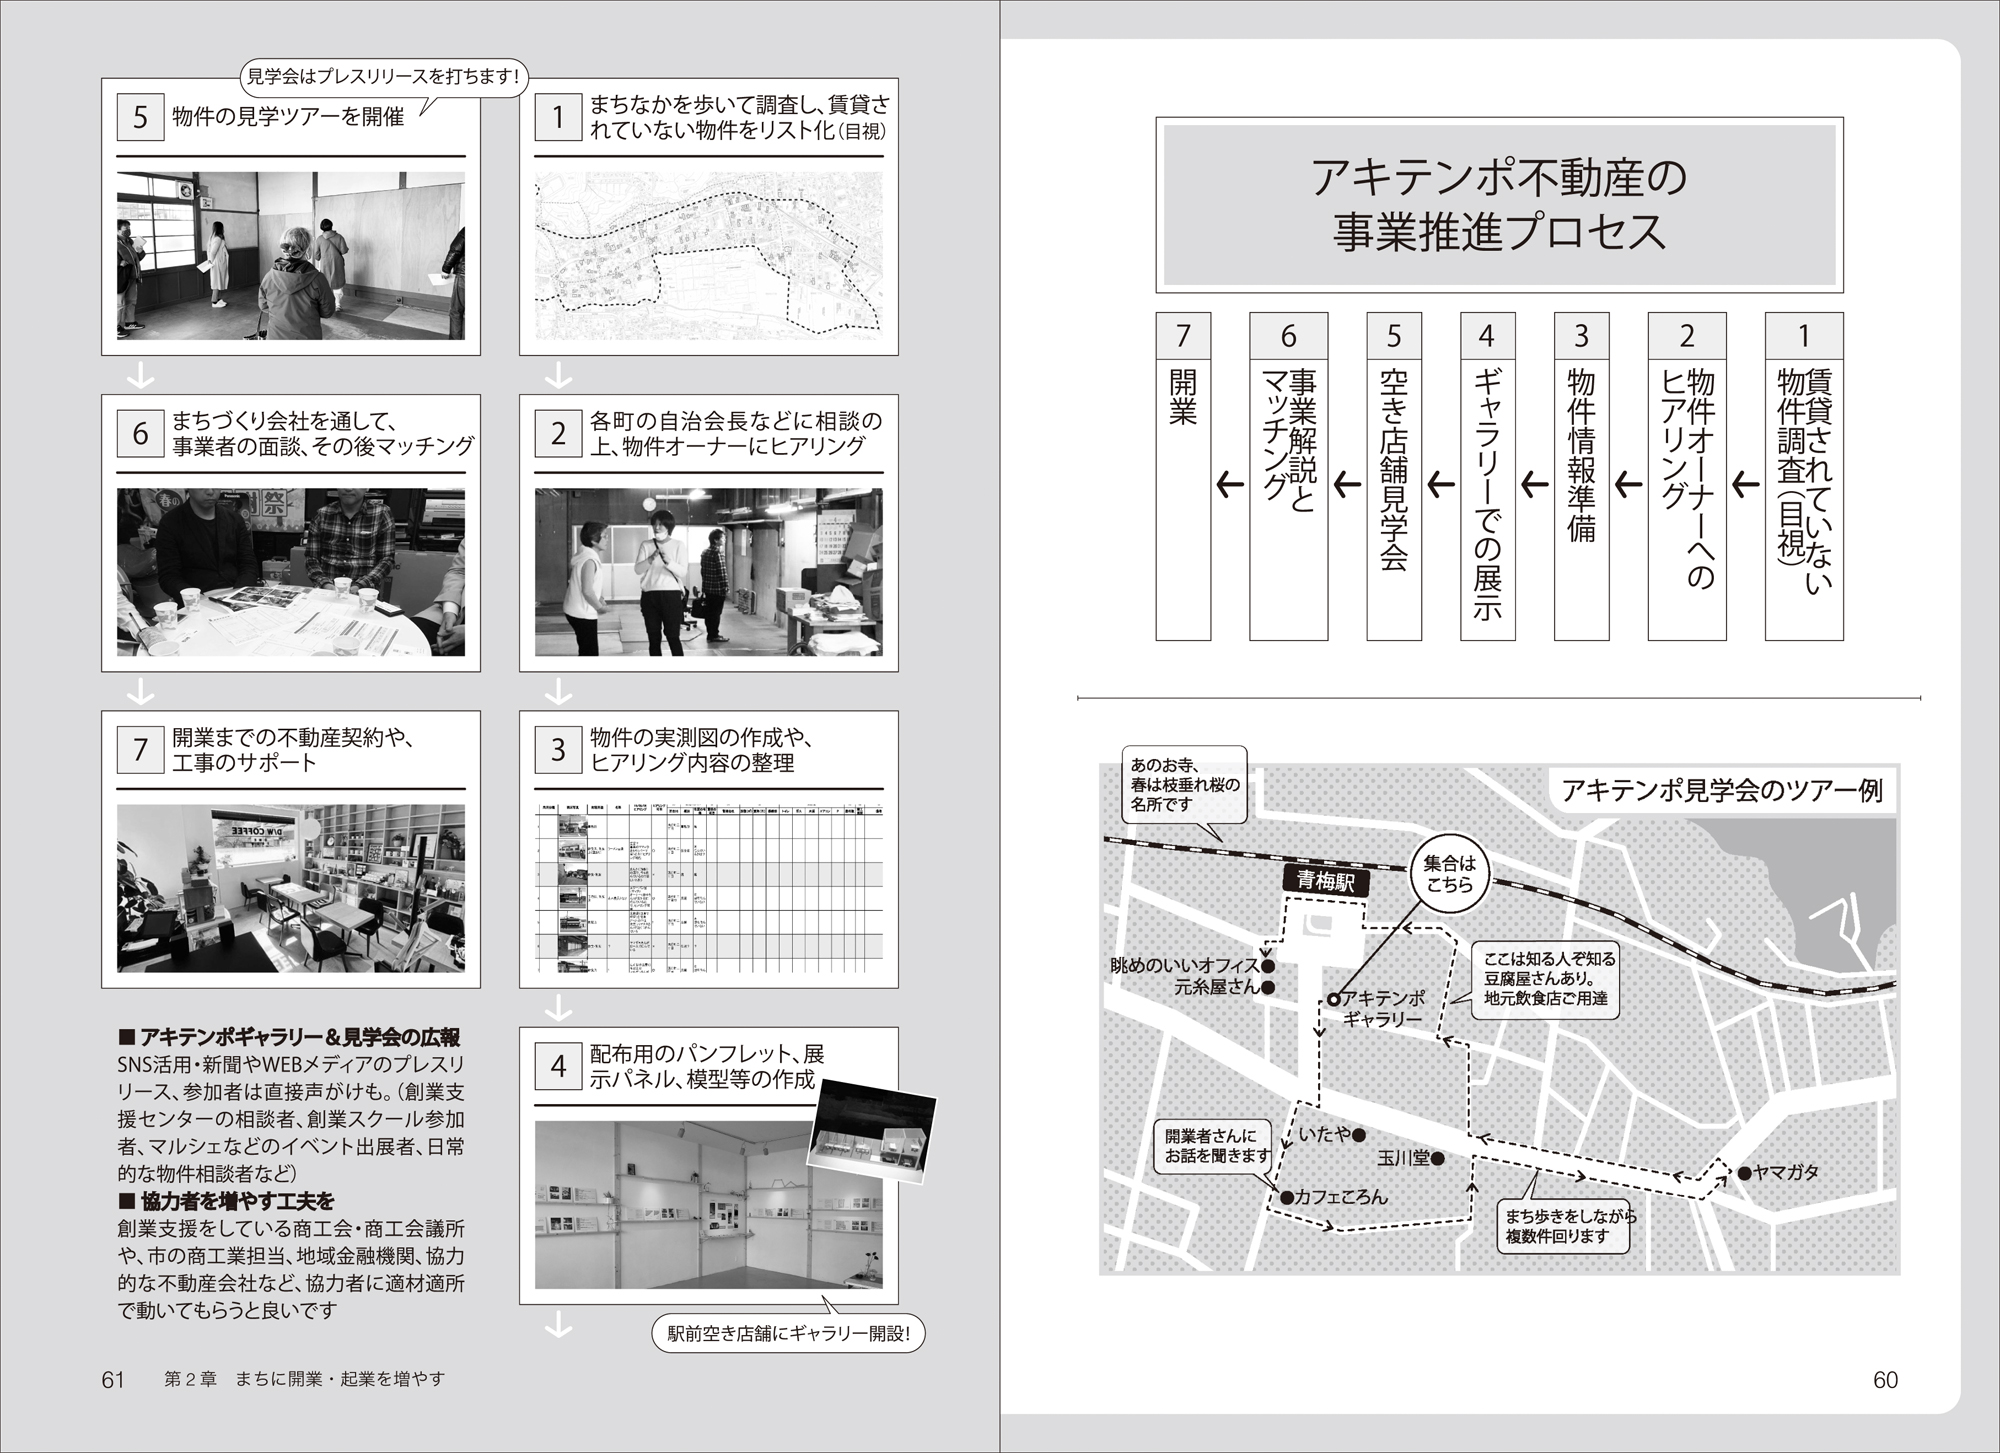Select the 青梅駅 station label
The height and width of the screenshot is (1453, 2000).
point(1325,881)
